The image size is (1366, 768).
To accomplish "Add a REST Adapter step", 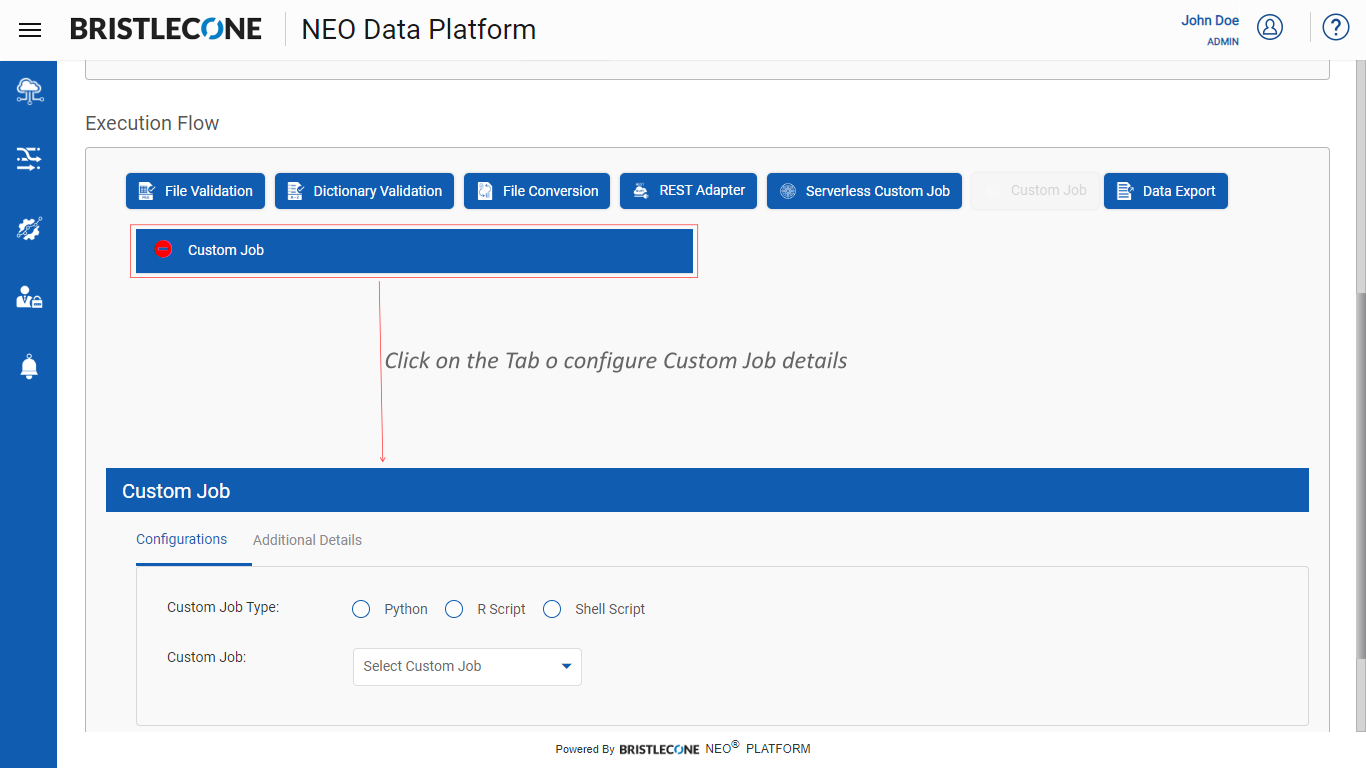I will (688, 191).
